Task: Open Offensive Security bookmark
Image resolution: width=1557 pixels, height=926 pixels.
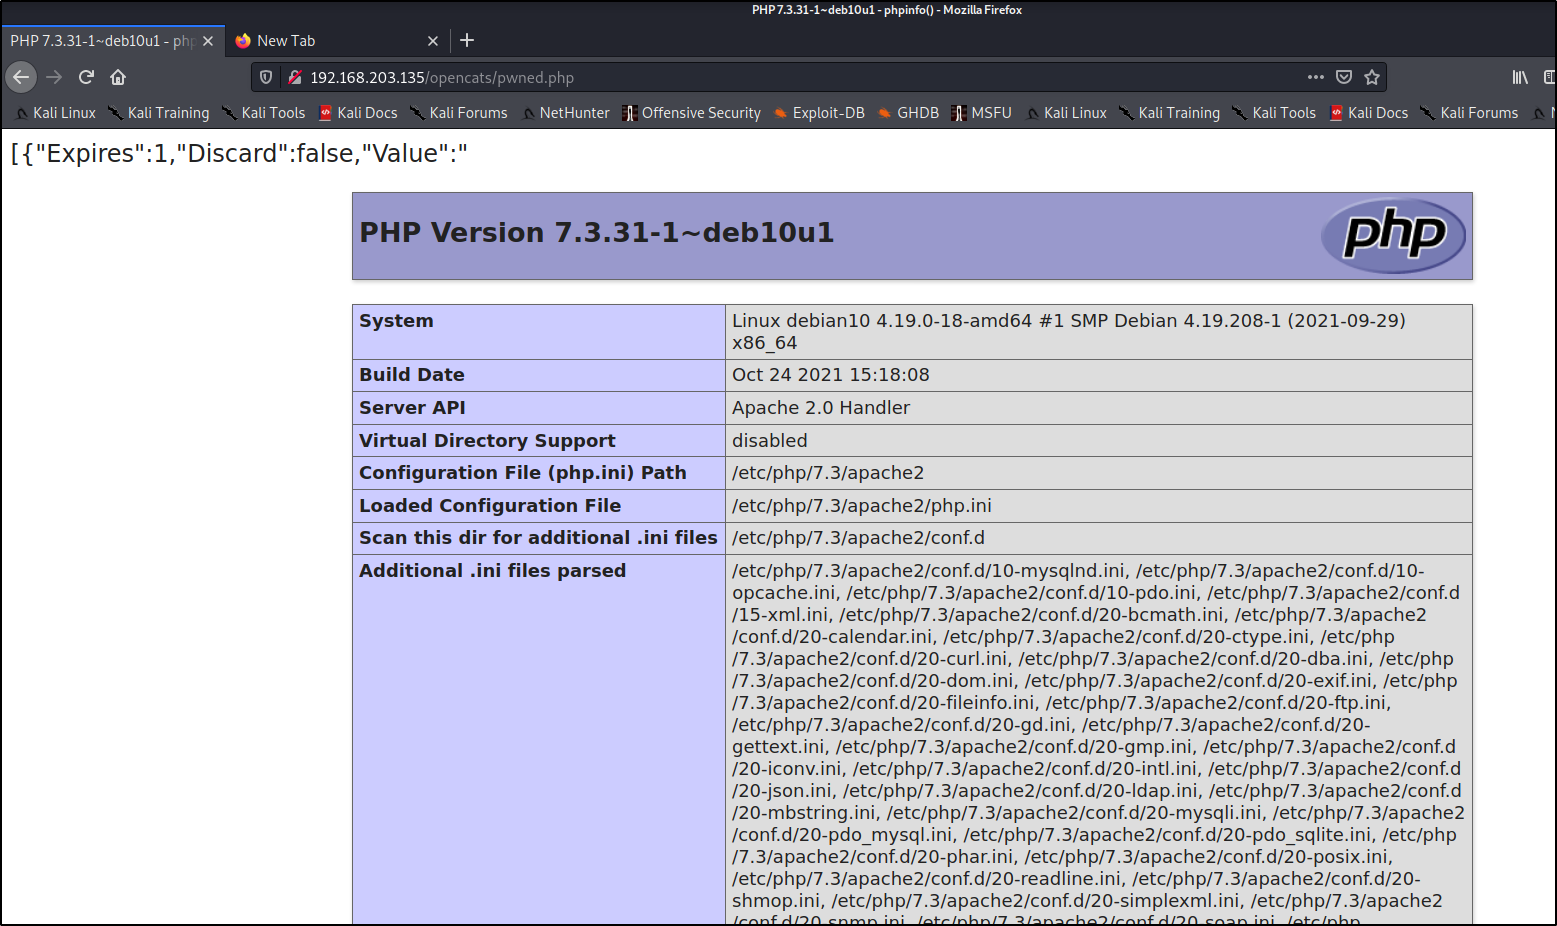Action: pyautogui.click(x=692, y=113)
